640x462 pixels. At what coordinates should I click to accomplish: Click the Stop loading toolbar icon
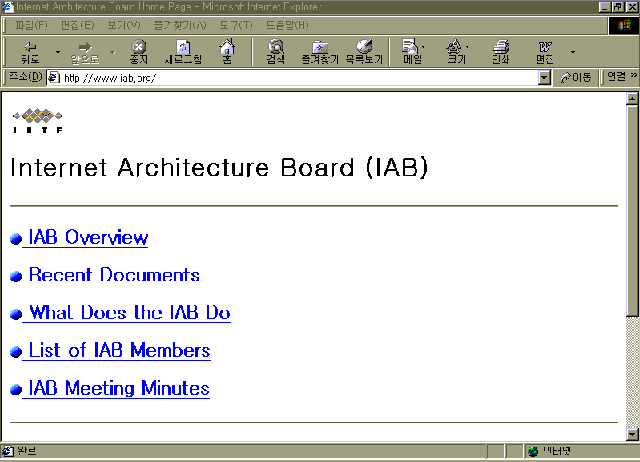point(139,47)
